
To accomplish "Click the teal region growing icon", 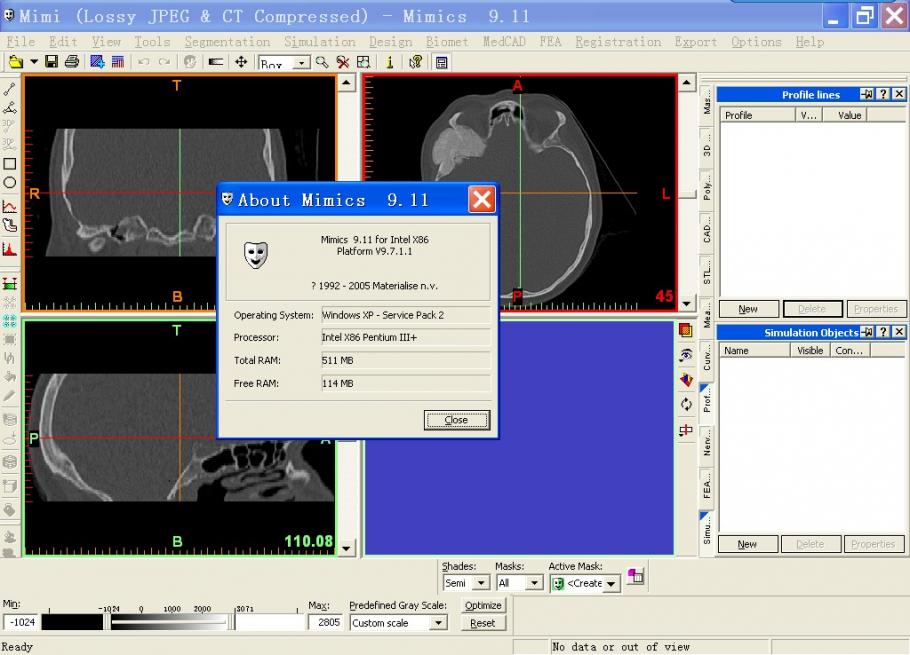I will pos(9,320).
